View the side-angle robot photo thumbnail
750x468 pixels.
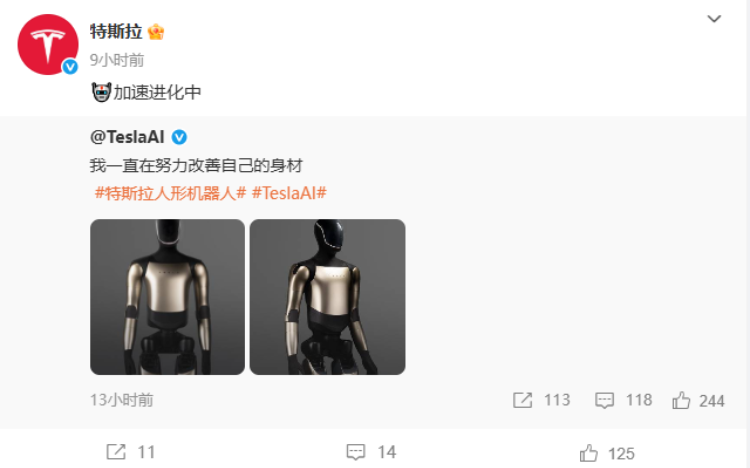328,297
